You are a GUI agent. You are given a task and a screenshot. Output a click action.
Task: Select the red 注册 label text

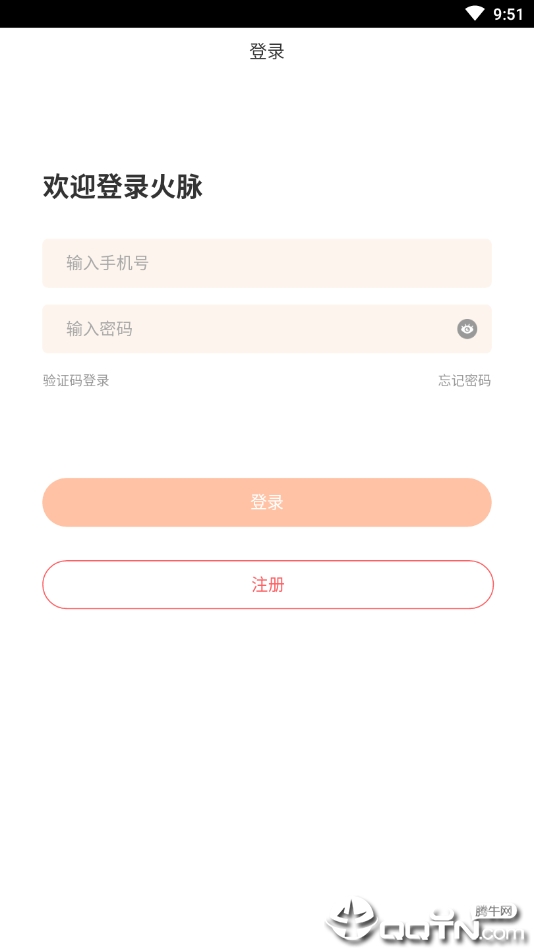(x=268, y=585)
